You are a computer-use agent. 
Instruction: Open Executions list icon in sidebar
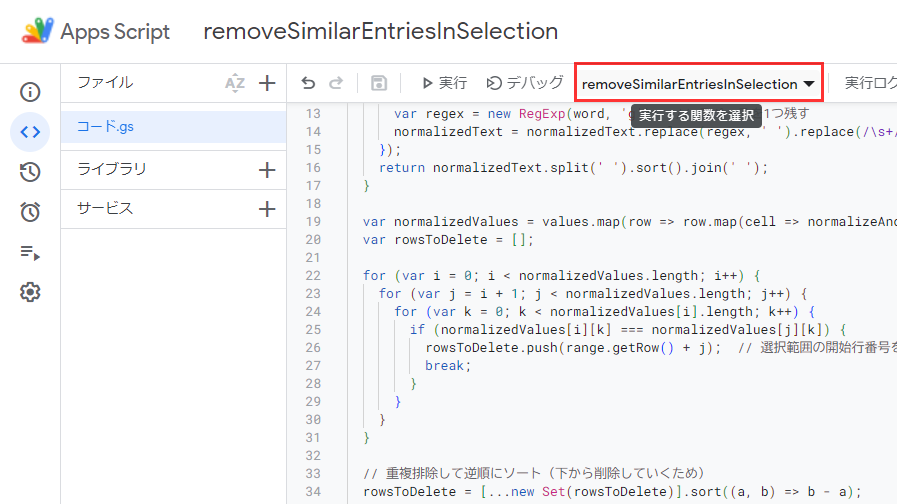pyautogui.click(x=30, y=252)
